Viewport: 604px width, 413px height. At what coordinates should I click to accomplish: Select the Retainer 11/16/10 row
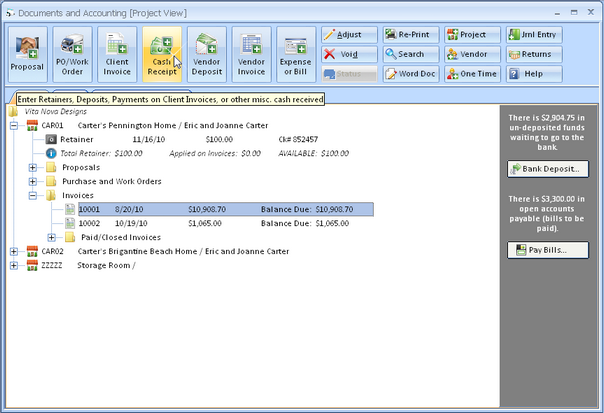[x=189, y=139]
